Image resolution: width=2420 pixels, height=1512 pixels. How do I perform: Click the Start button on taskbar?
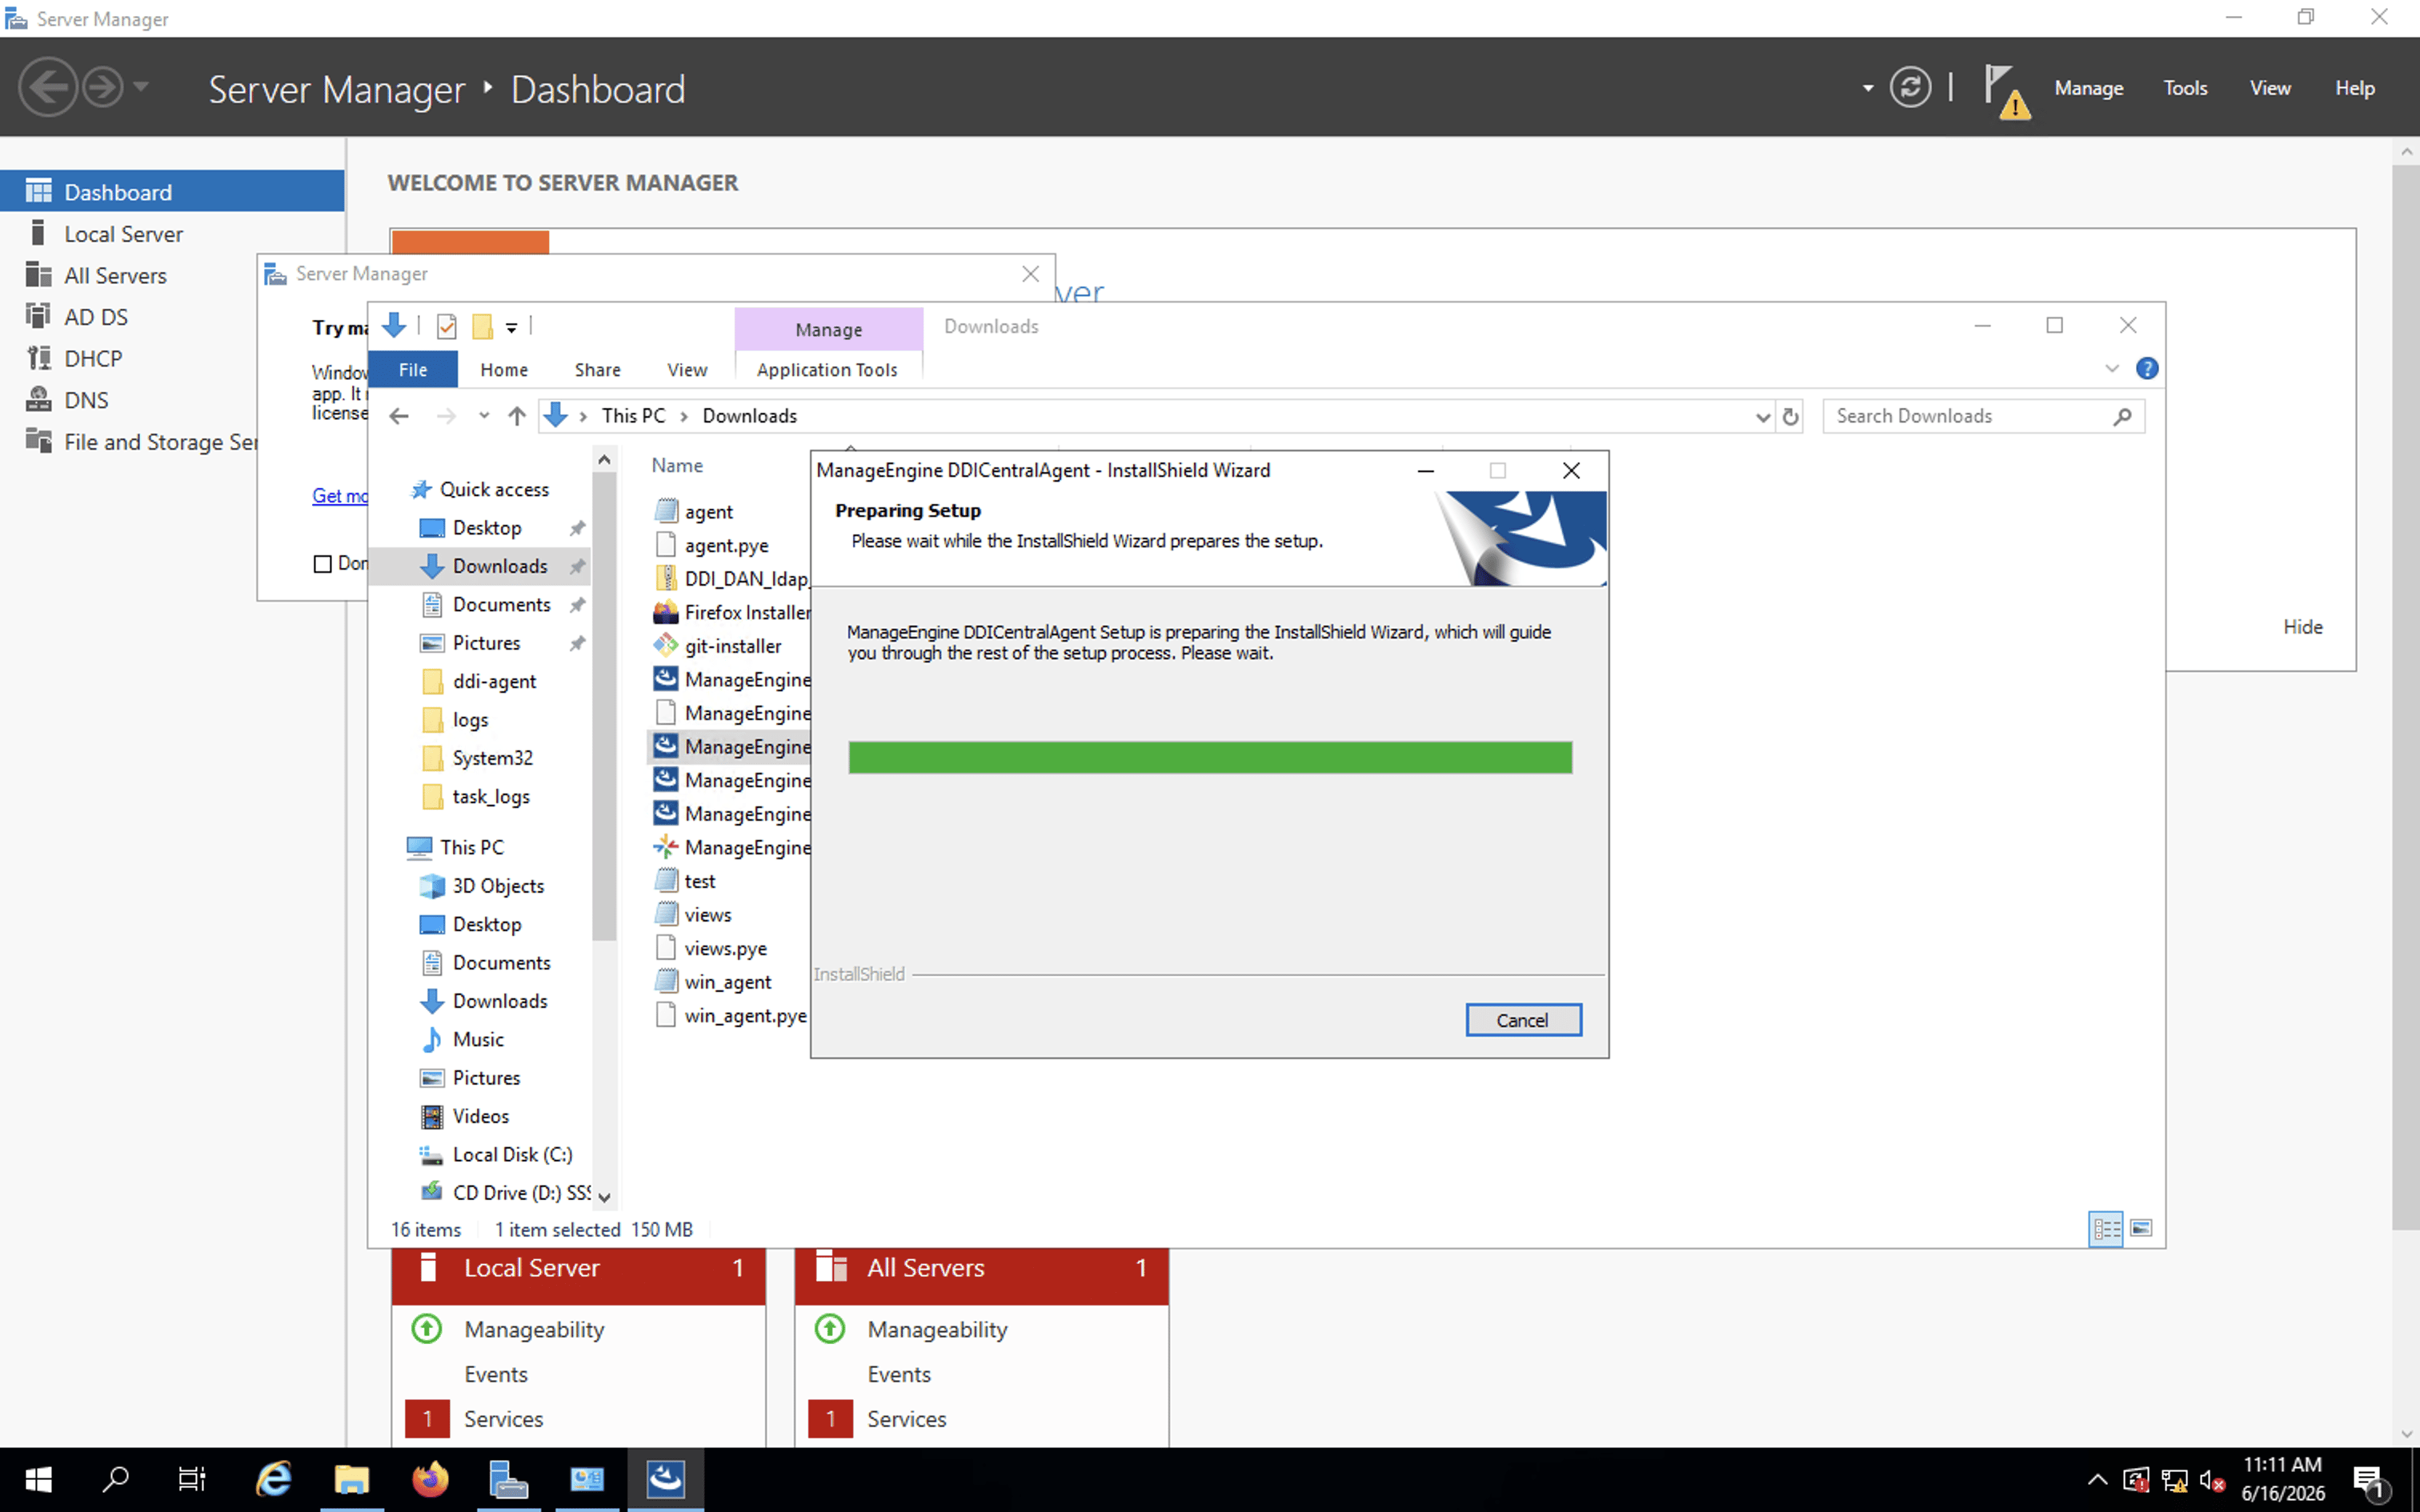pyautogui.click(x=38, y=1479)
